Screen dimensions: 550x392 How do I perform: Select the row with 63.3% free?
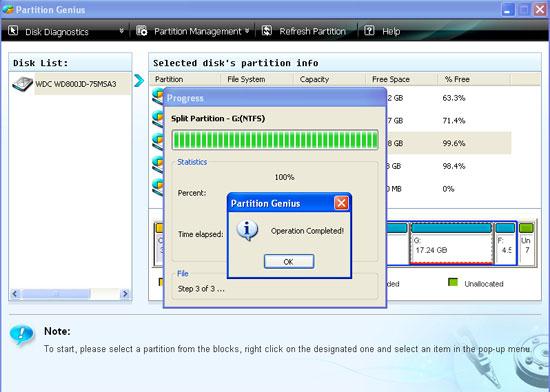click(x=449, y=98)
